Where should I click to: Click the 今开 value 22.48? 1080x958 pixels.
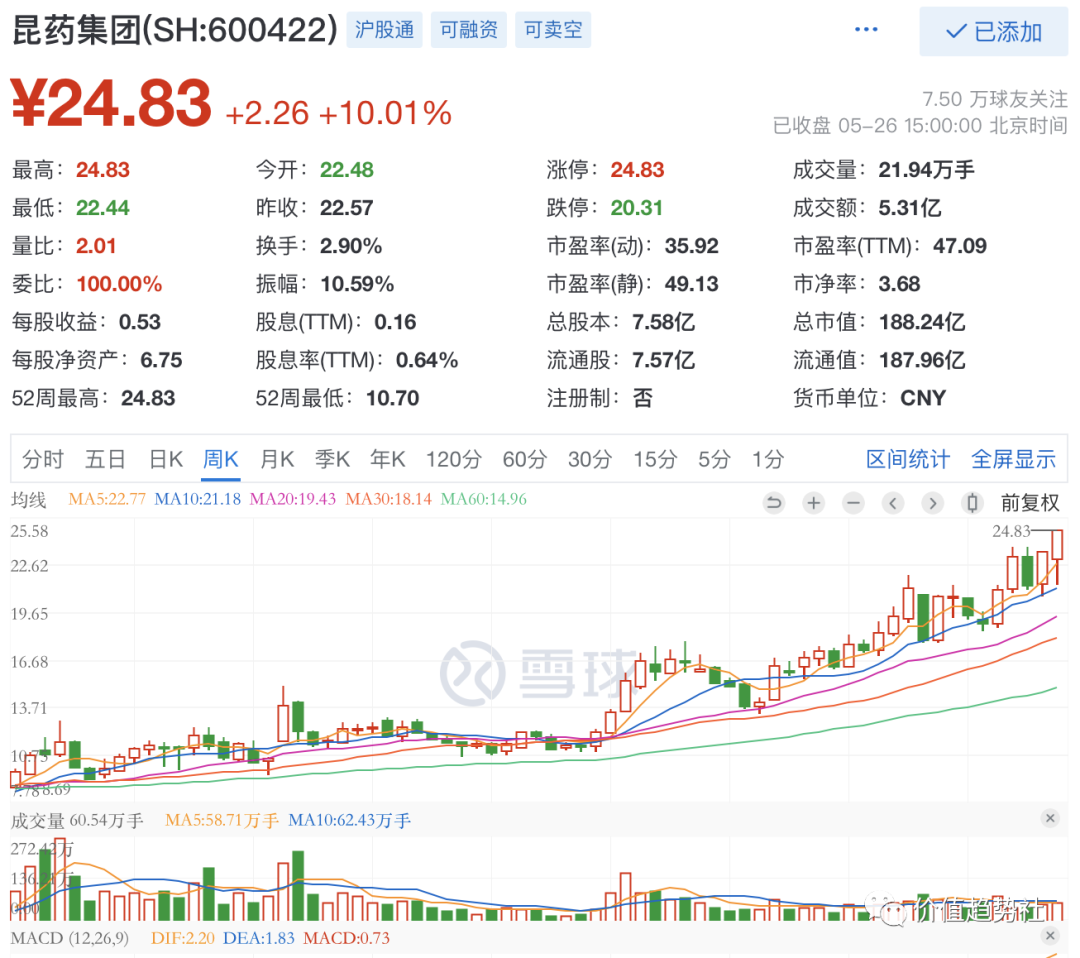pyautogui.click(x=346, y=169)
